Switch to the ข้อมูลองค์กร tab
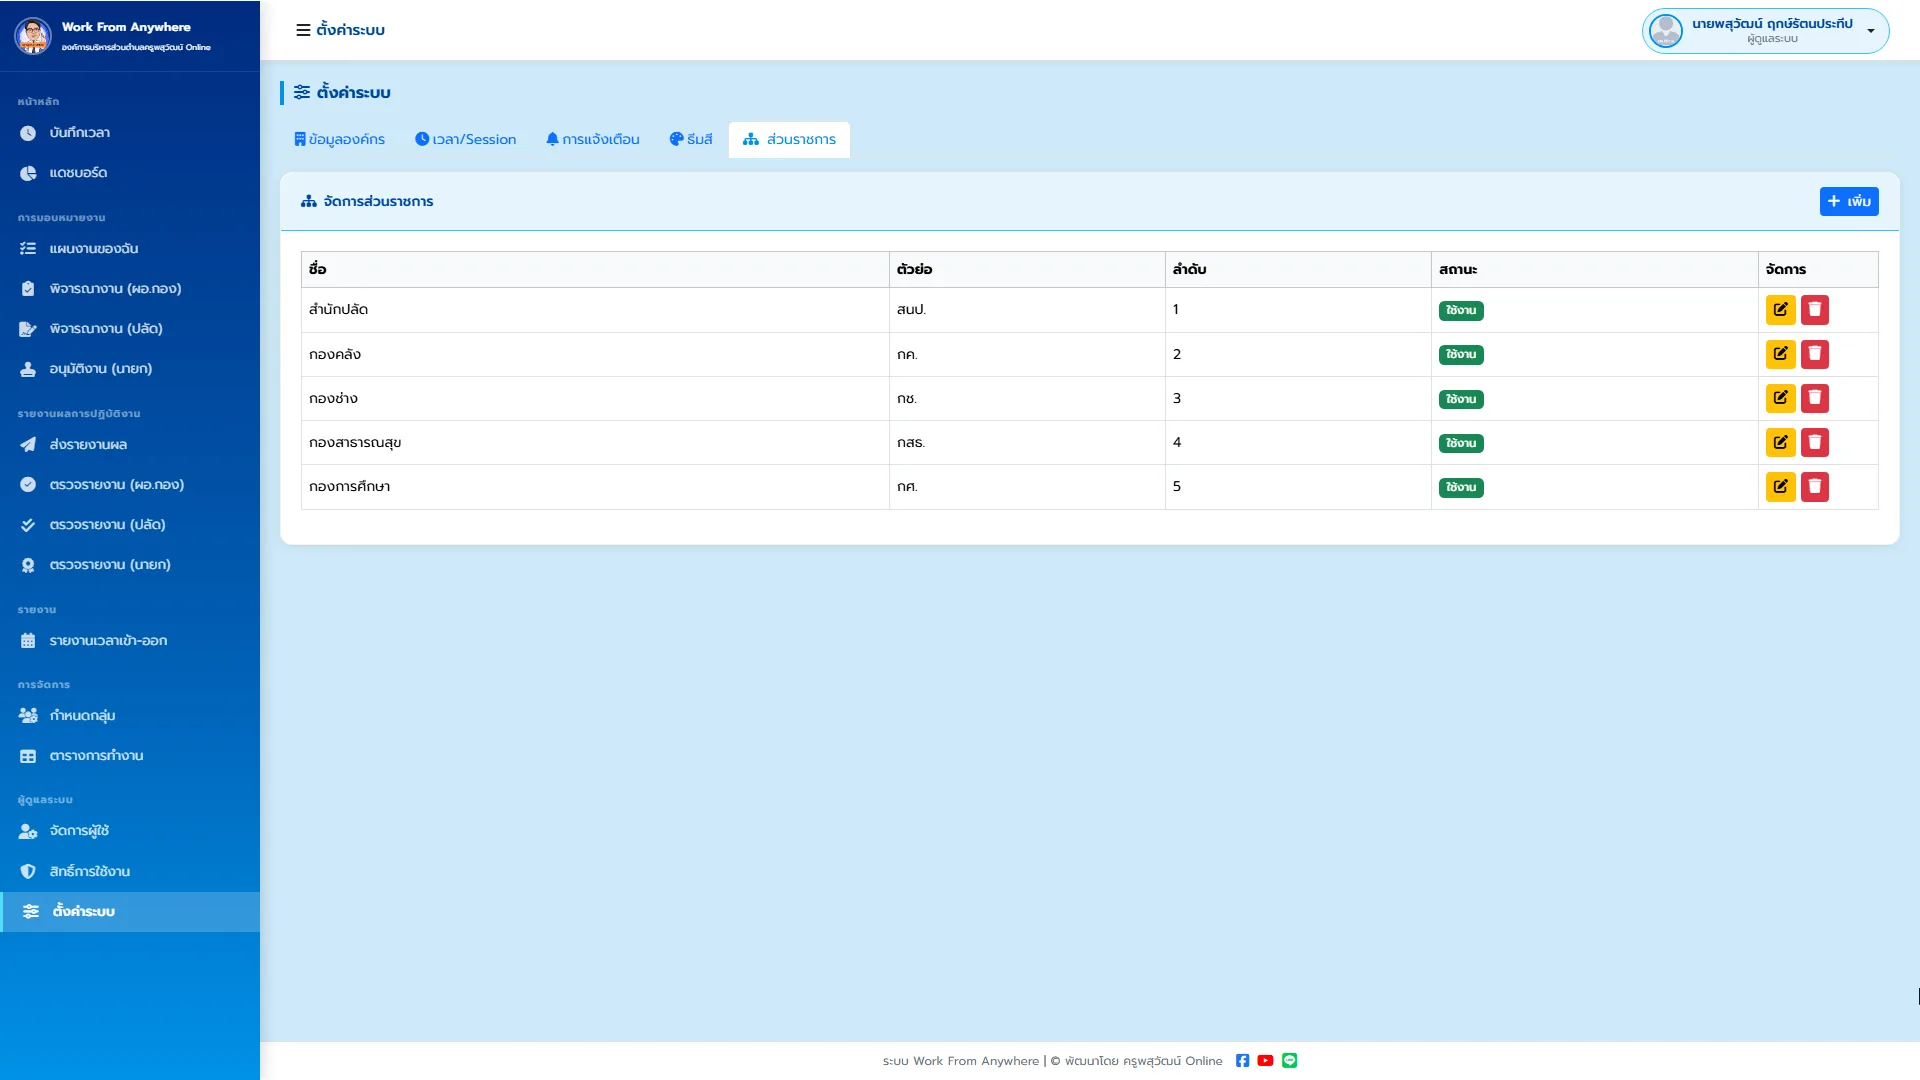 [339, 140]
